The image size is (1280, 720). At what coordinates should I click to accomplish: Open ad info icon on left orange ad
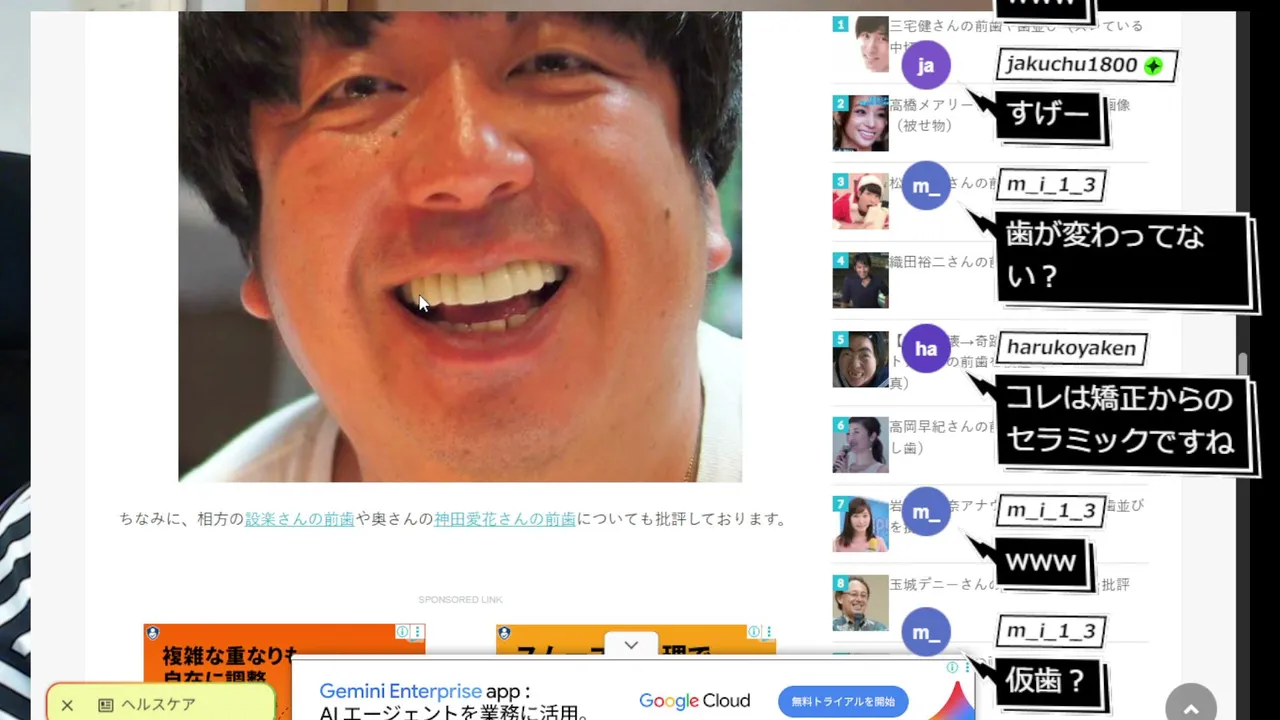click(402, 632)
